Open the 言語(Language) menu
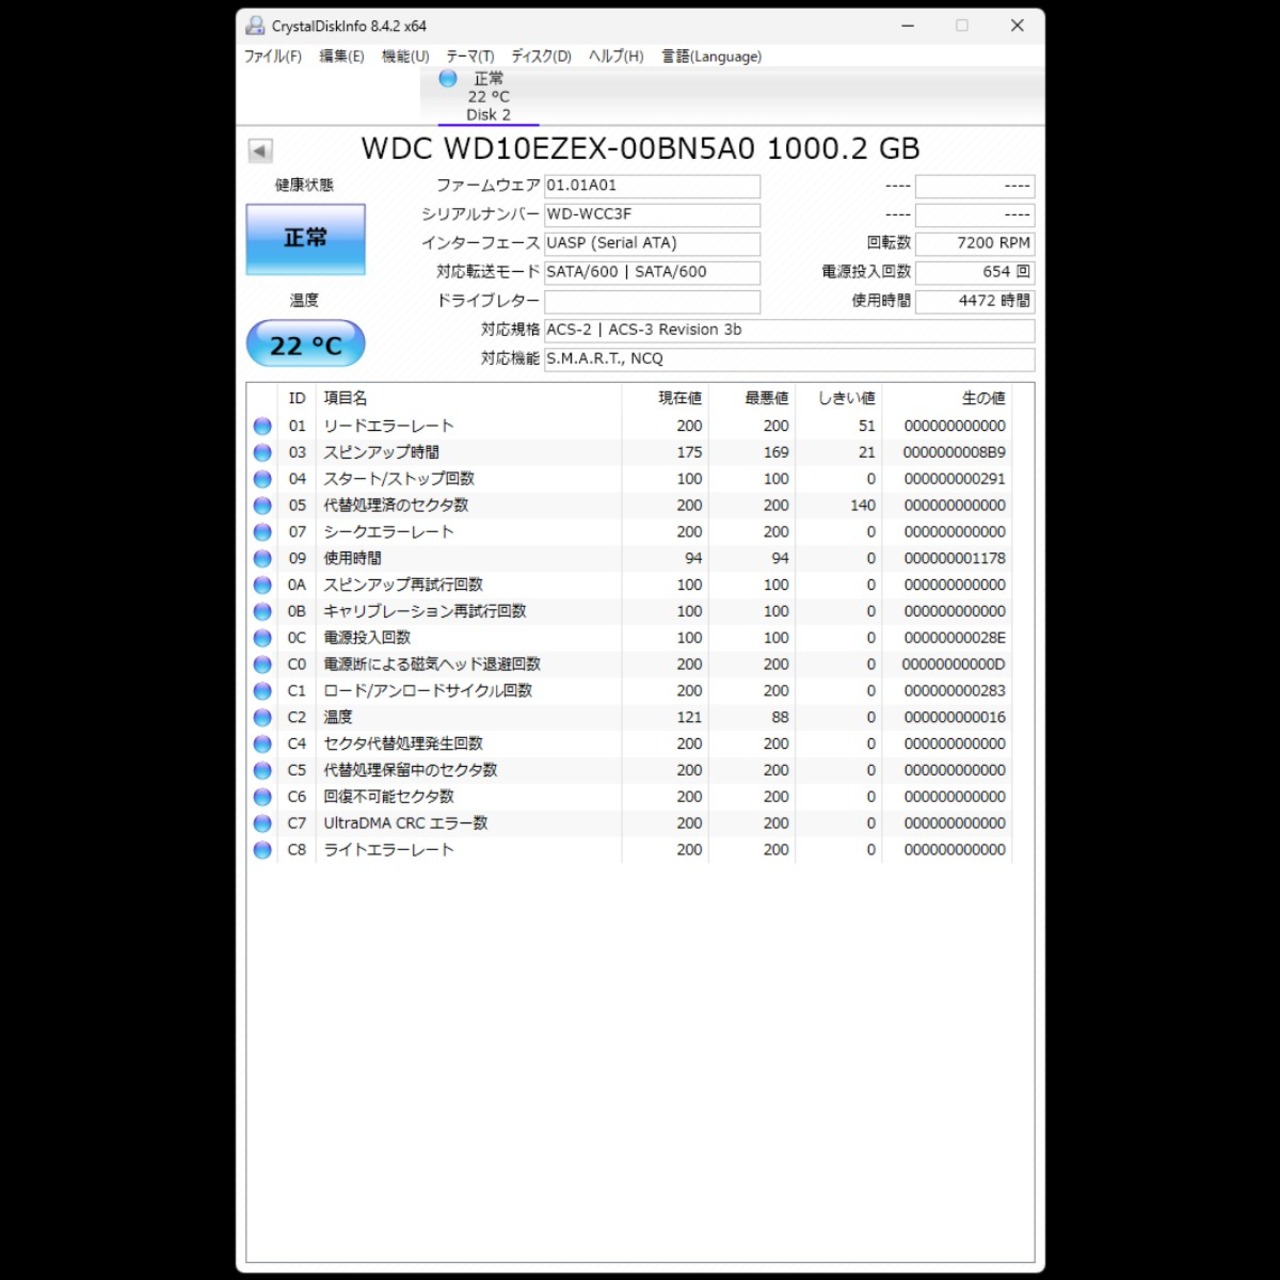Screen dimensions: 1280x1280 pos(711,56)
